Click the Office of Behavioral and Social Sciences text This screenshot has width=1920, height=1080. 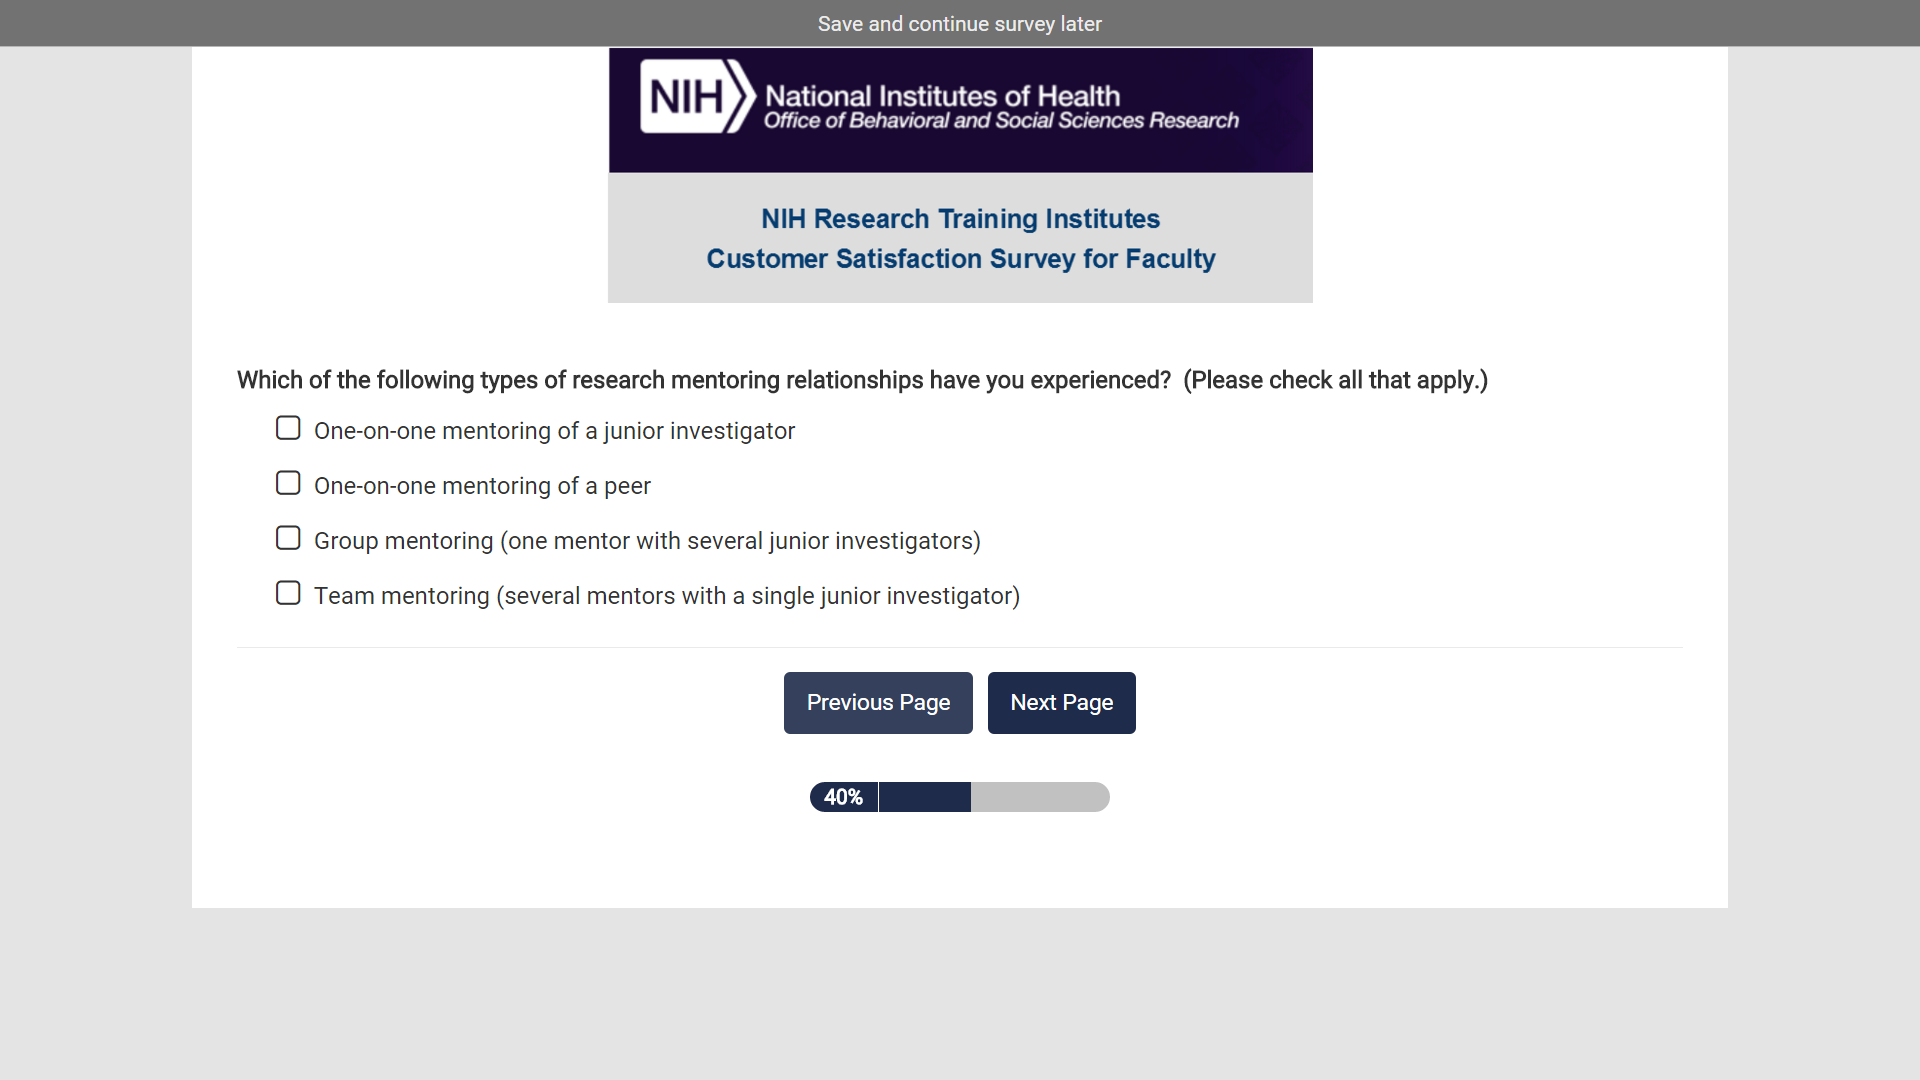(1000, 121)
